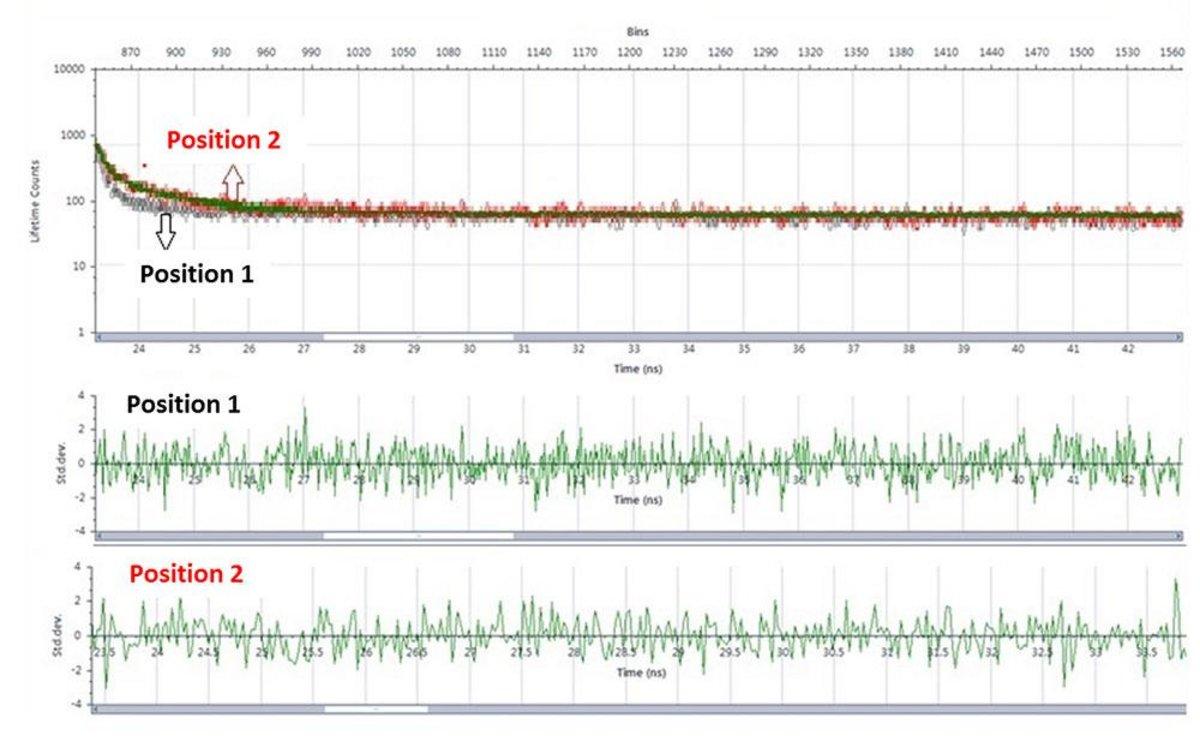
Task: Click left arrow of Position 1 residuals scrollbar
Action: point(97,536)
